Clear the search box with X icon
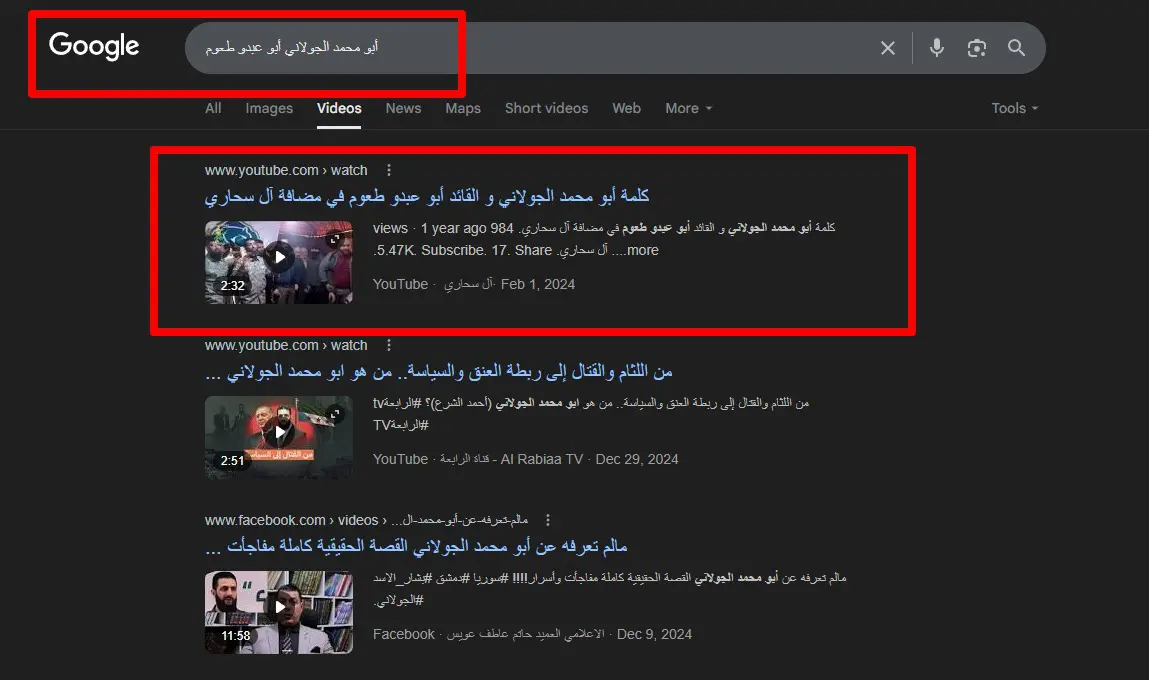Image resolution: width=1149 pixels, height=680 pixels. pos(887,48)
